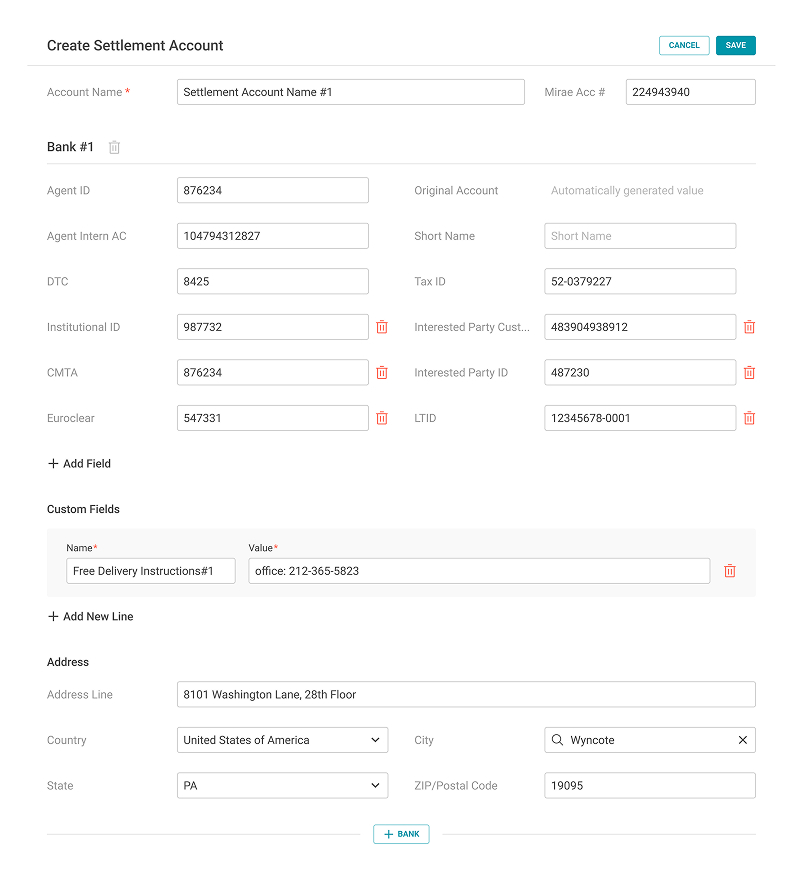The height and width of the screenshot is (870, 801).
Task: Clear the Wyncote city selection
Action: pos(743,740)
